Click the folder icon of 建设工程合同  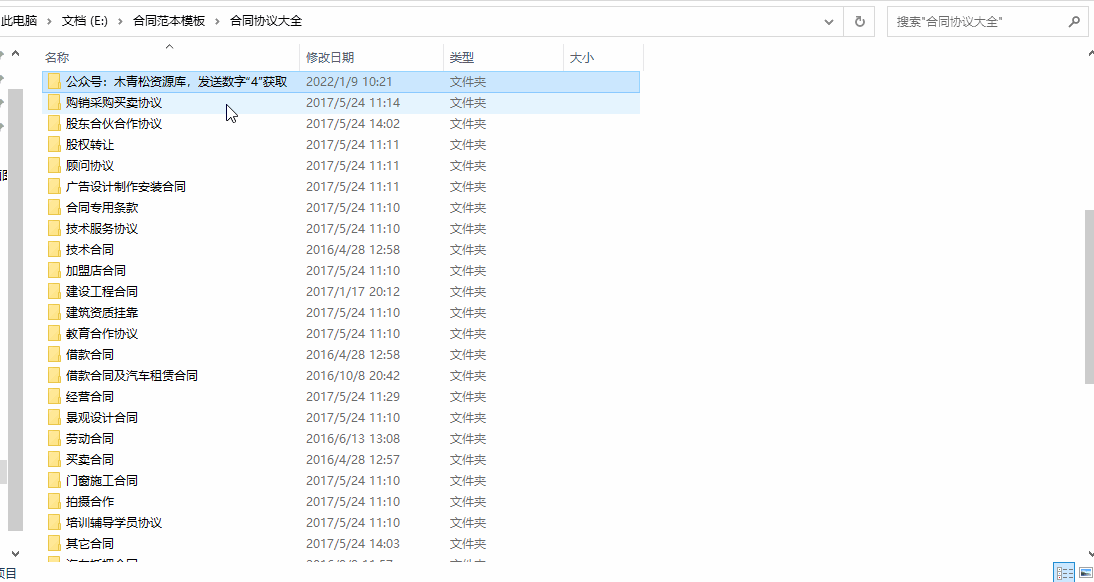pyautogui.click(x=54, y=291)
